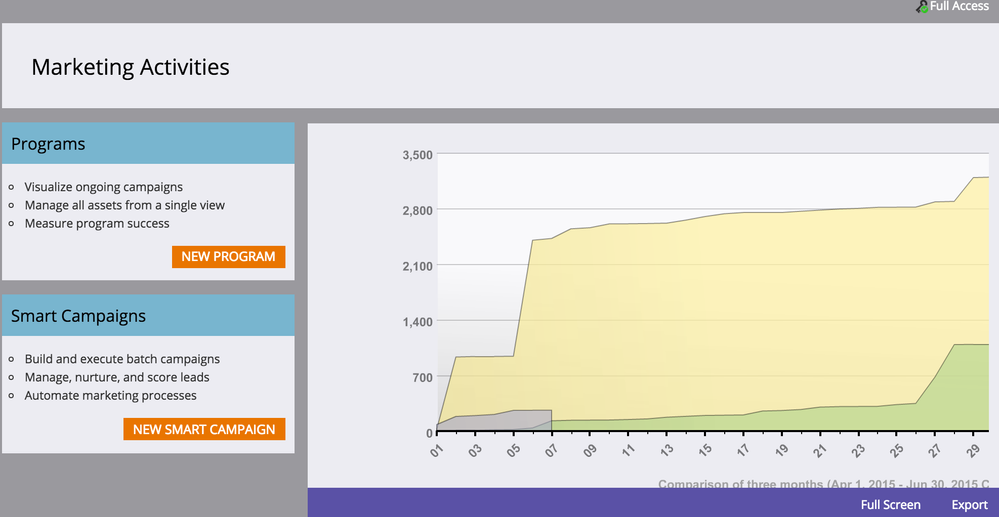Viewport: 999px width, 517px height.
Task: Click the Full Access label
Action: point(959,6)
